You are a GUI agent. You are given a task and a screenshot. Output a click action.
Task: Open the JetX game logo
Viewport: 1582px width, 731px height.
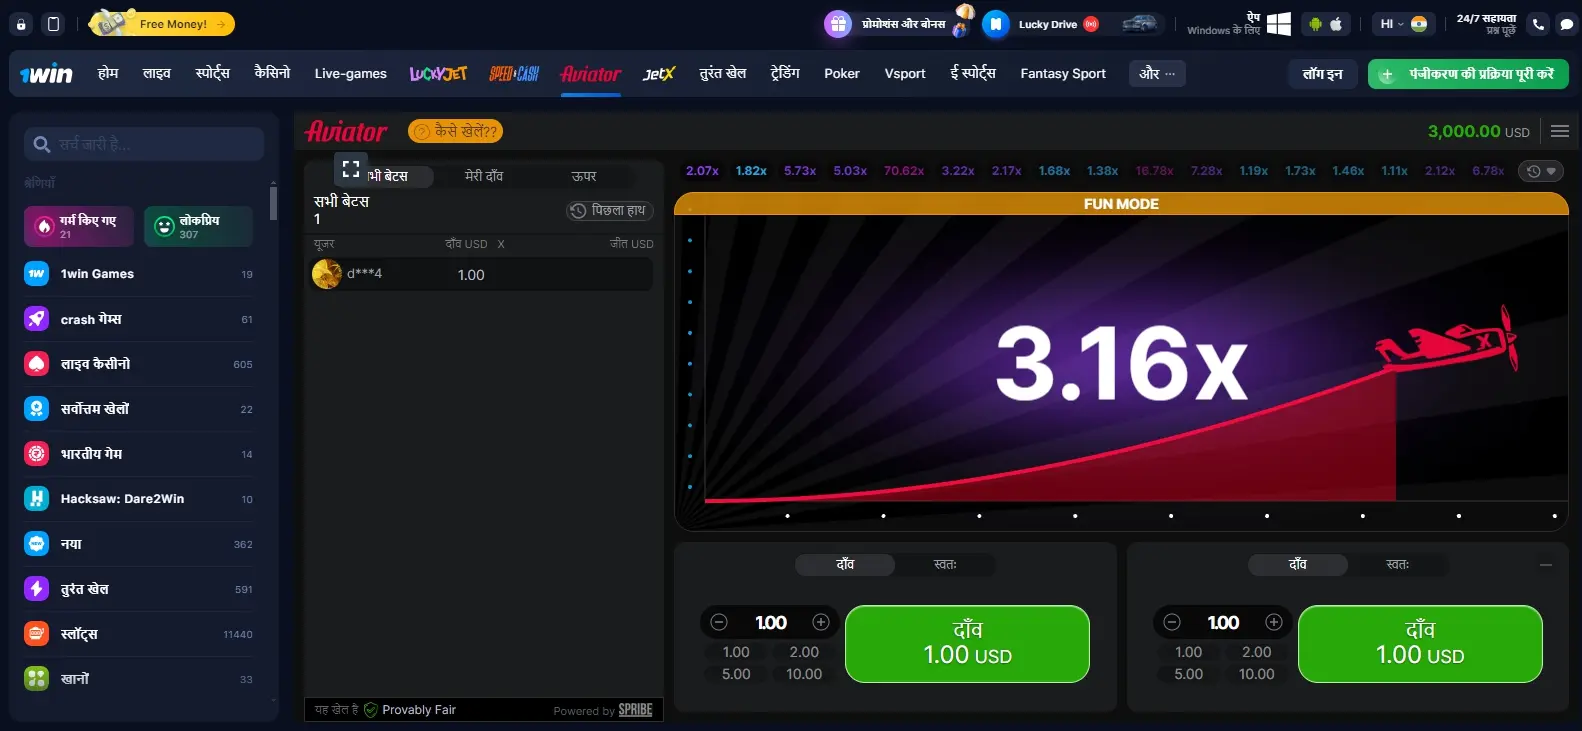click(x=658, y=73)
